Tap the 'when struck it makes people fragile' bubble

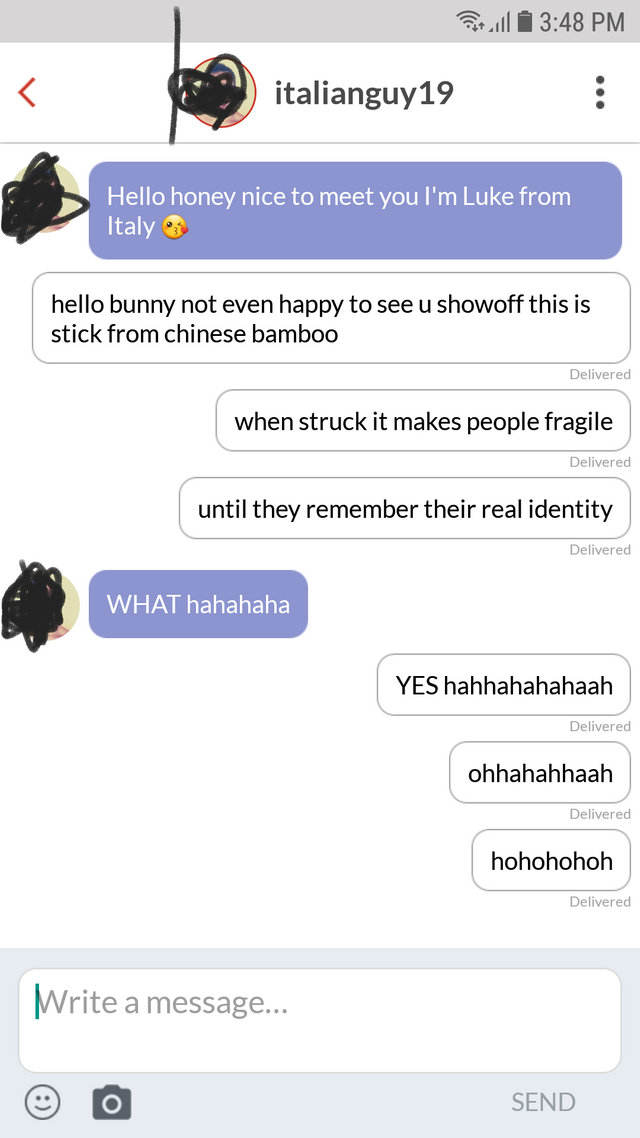pos(423,421)
